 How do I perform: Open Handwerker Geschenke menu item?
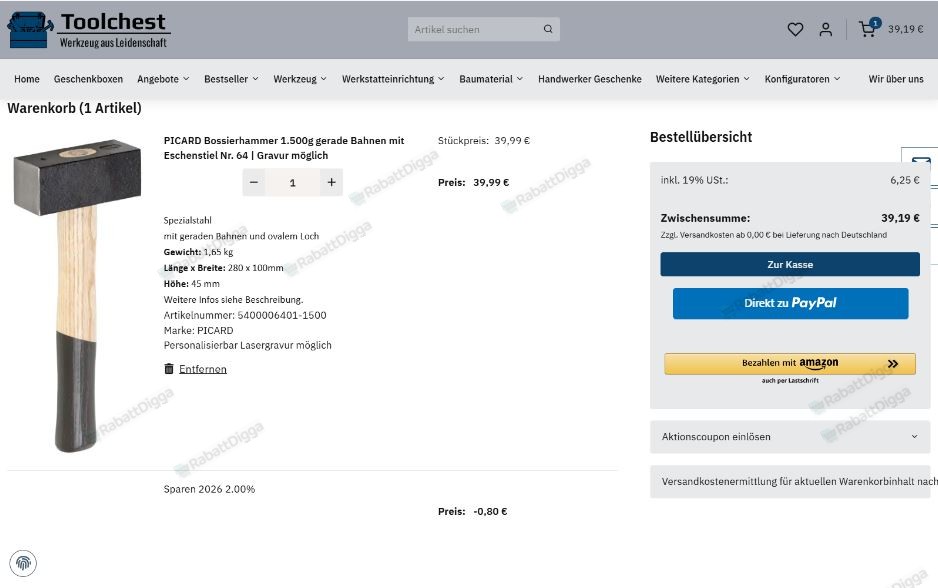pos(589,79)
